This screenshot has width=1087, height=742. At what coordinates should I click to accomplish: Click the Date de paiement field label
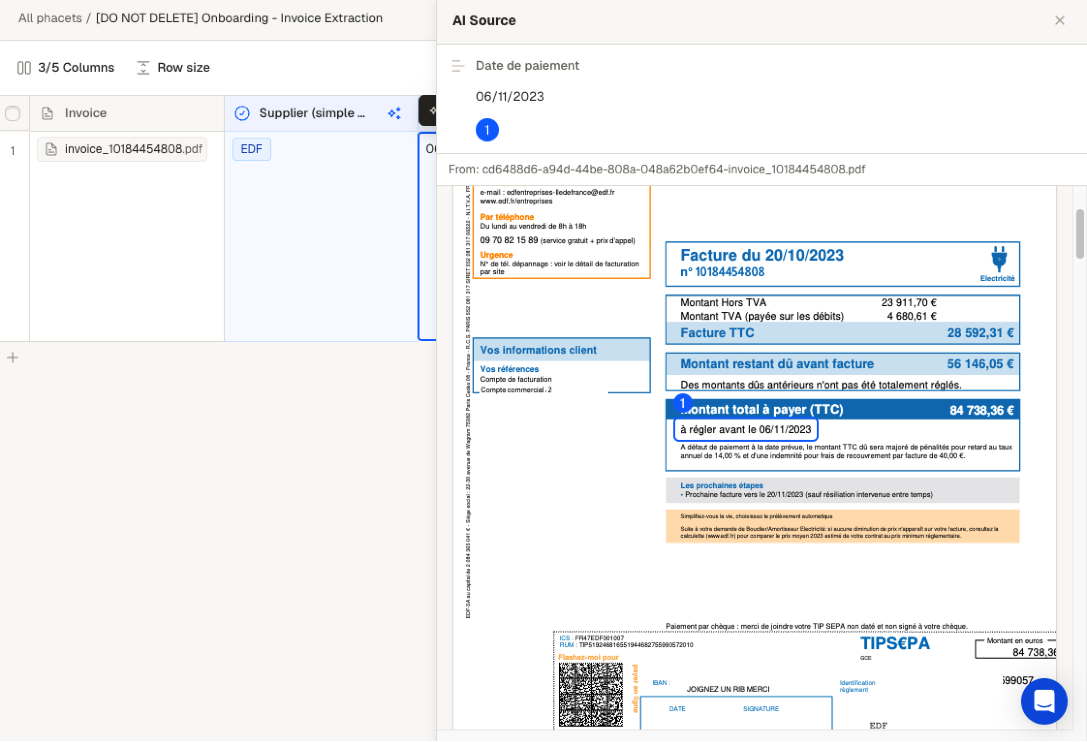(x=527, y=66)
